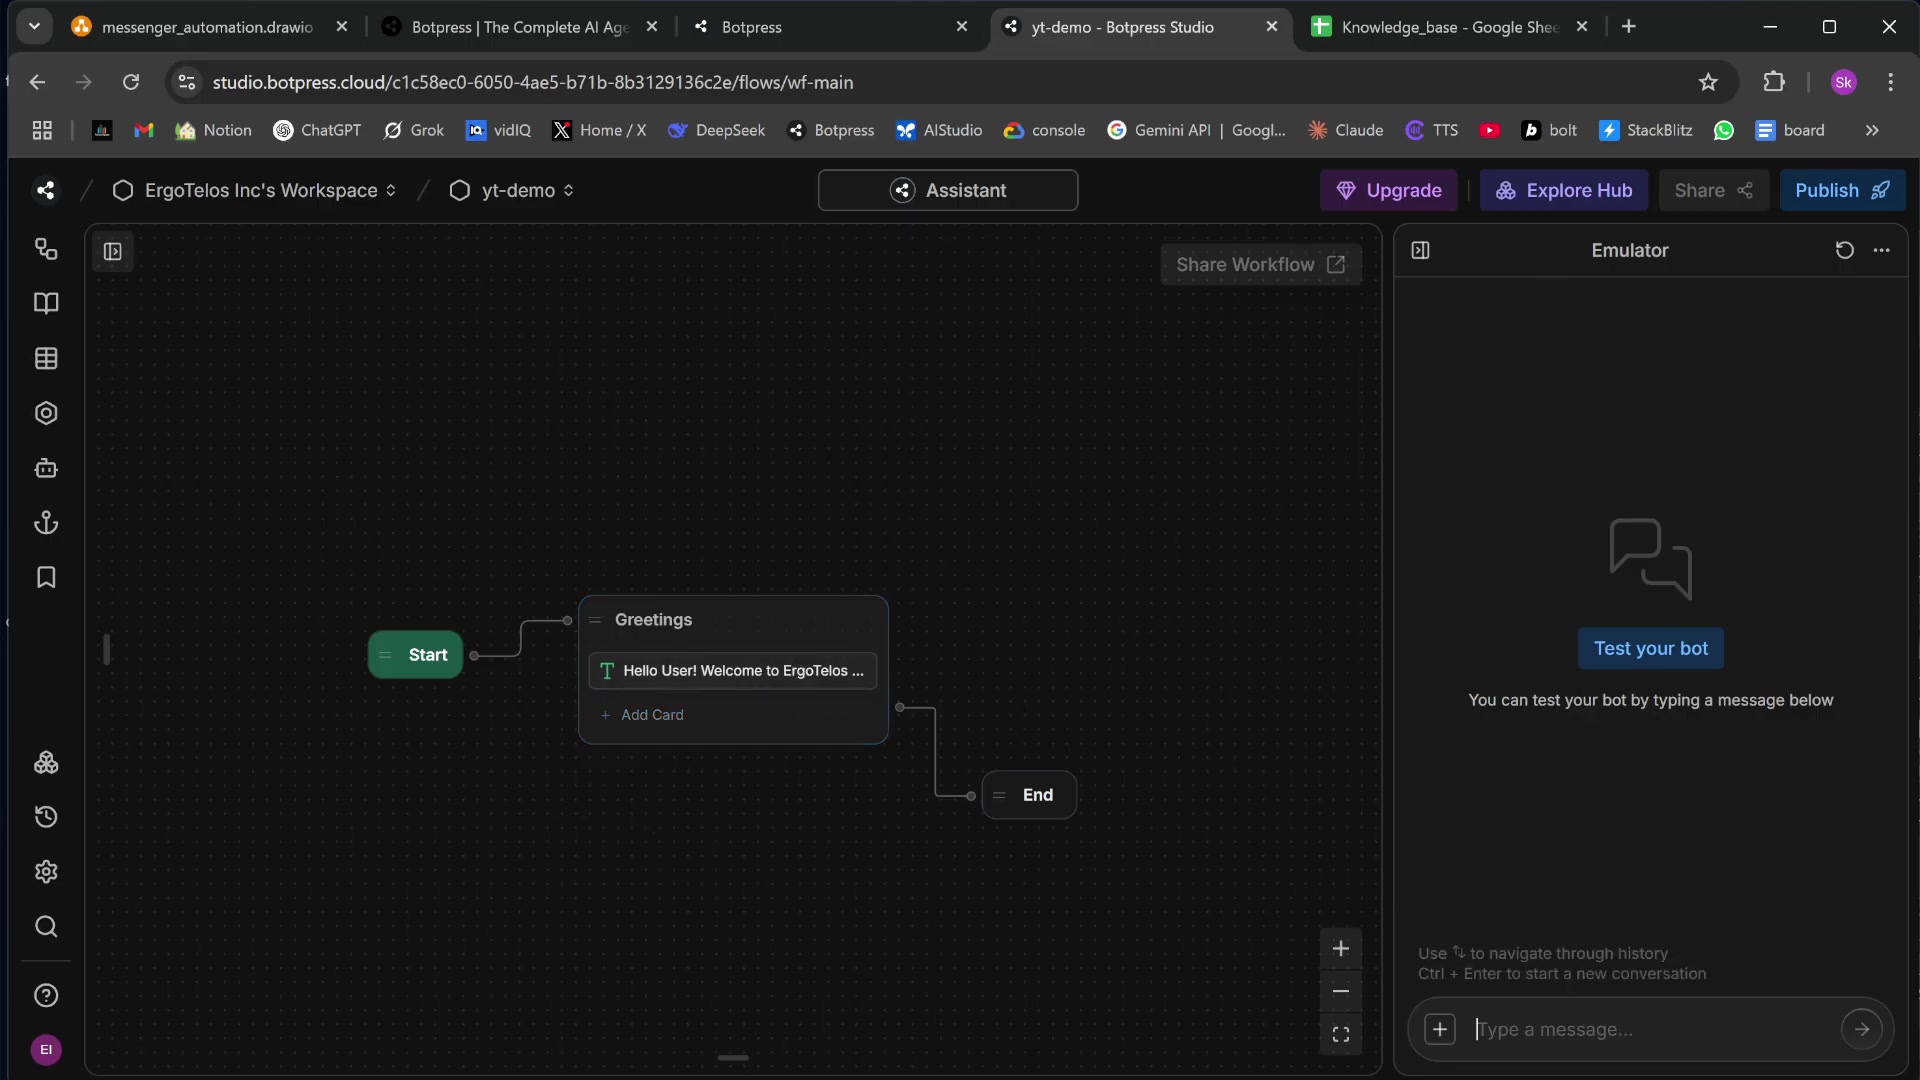Open the Knowledge Base book icon

click(46, 303)
